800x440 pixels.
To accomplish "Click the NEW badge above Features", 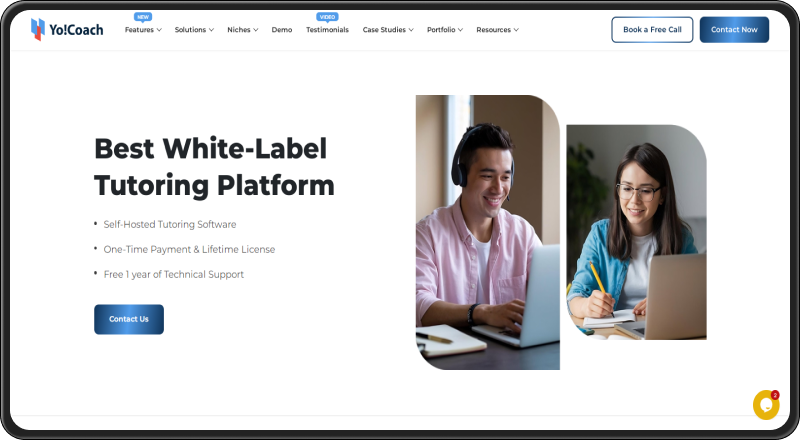I will pyautogui.click(x=143, y=17).
